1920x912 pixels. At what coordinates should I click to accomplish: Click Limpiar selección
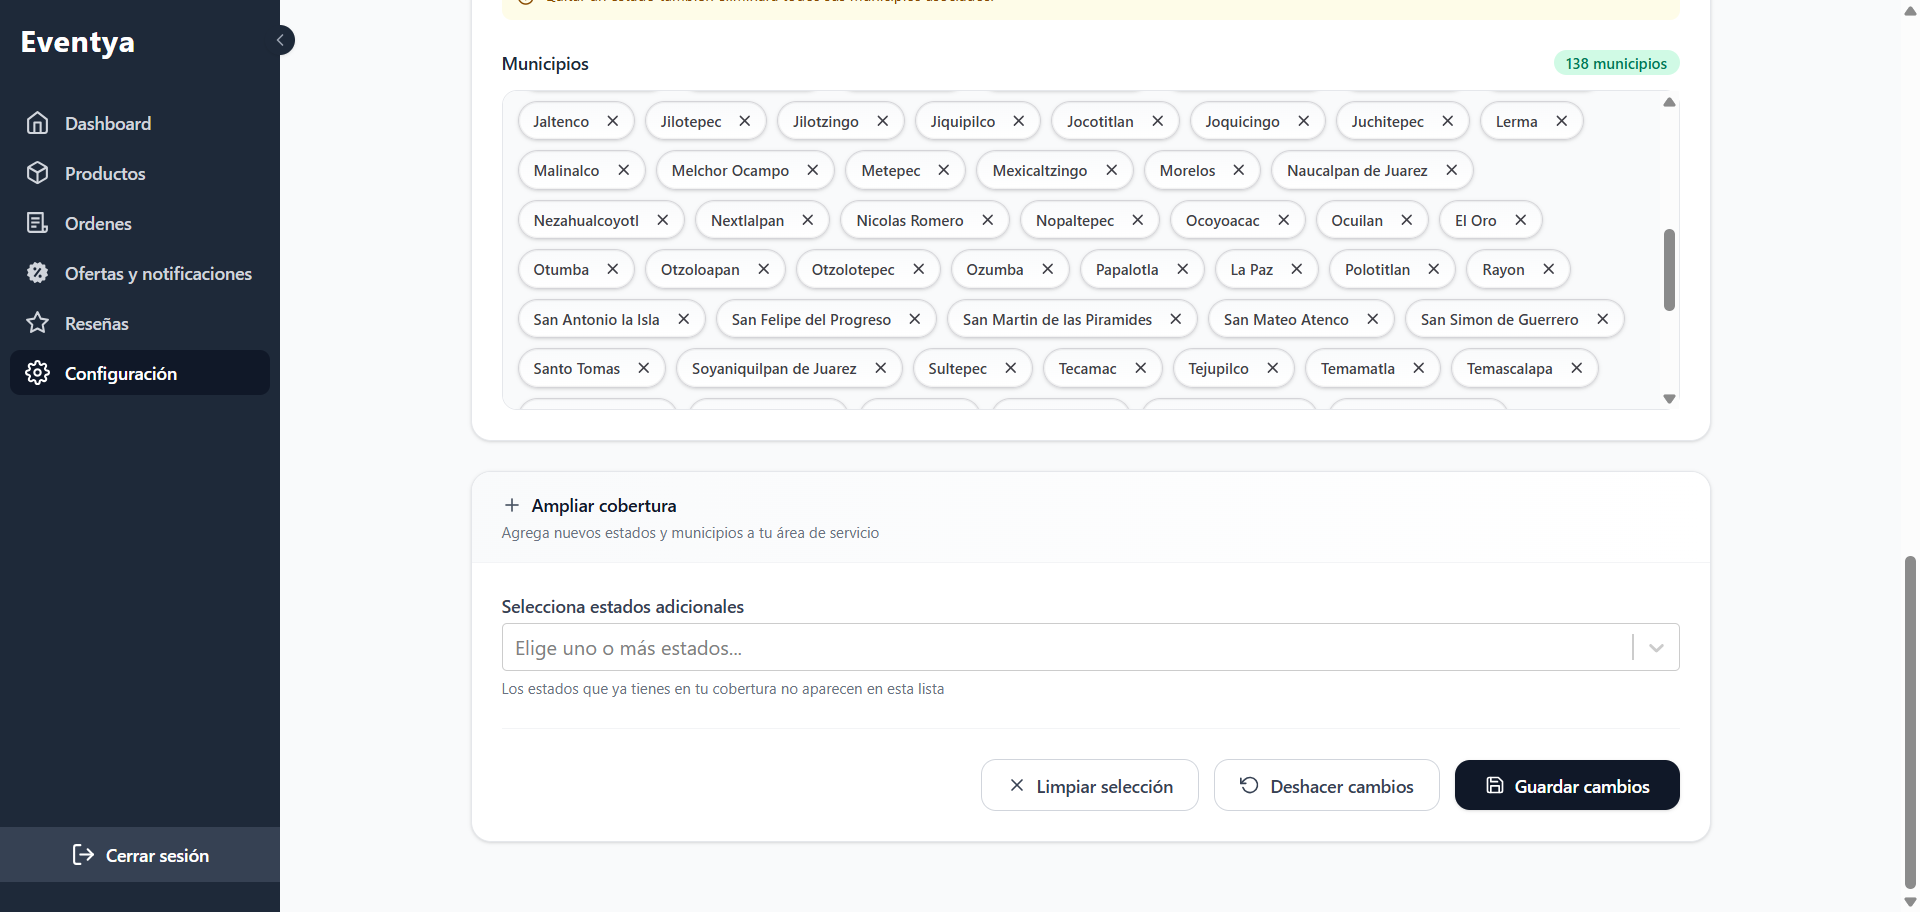(1089, 785)
